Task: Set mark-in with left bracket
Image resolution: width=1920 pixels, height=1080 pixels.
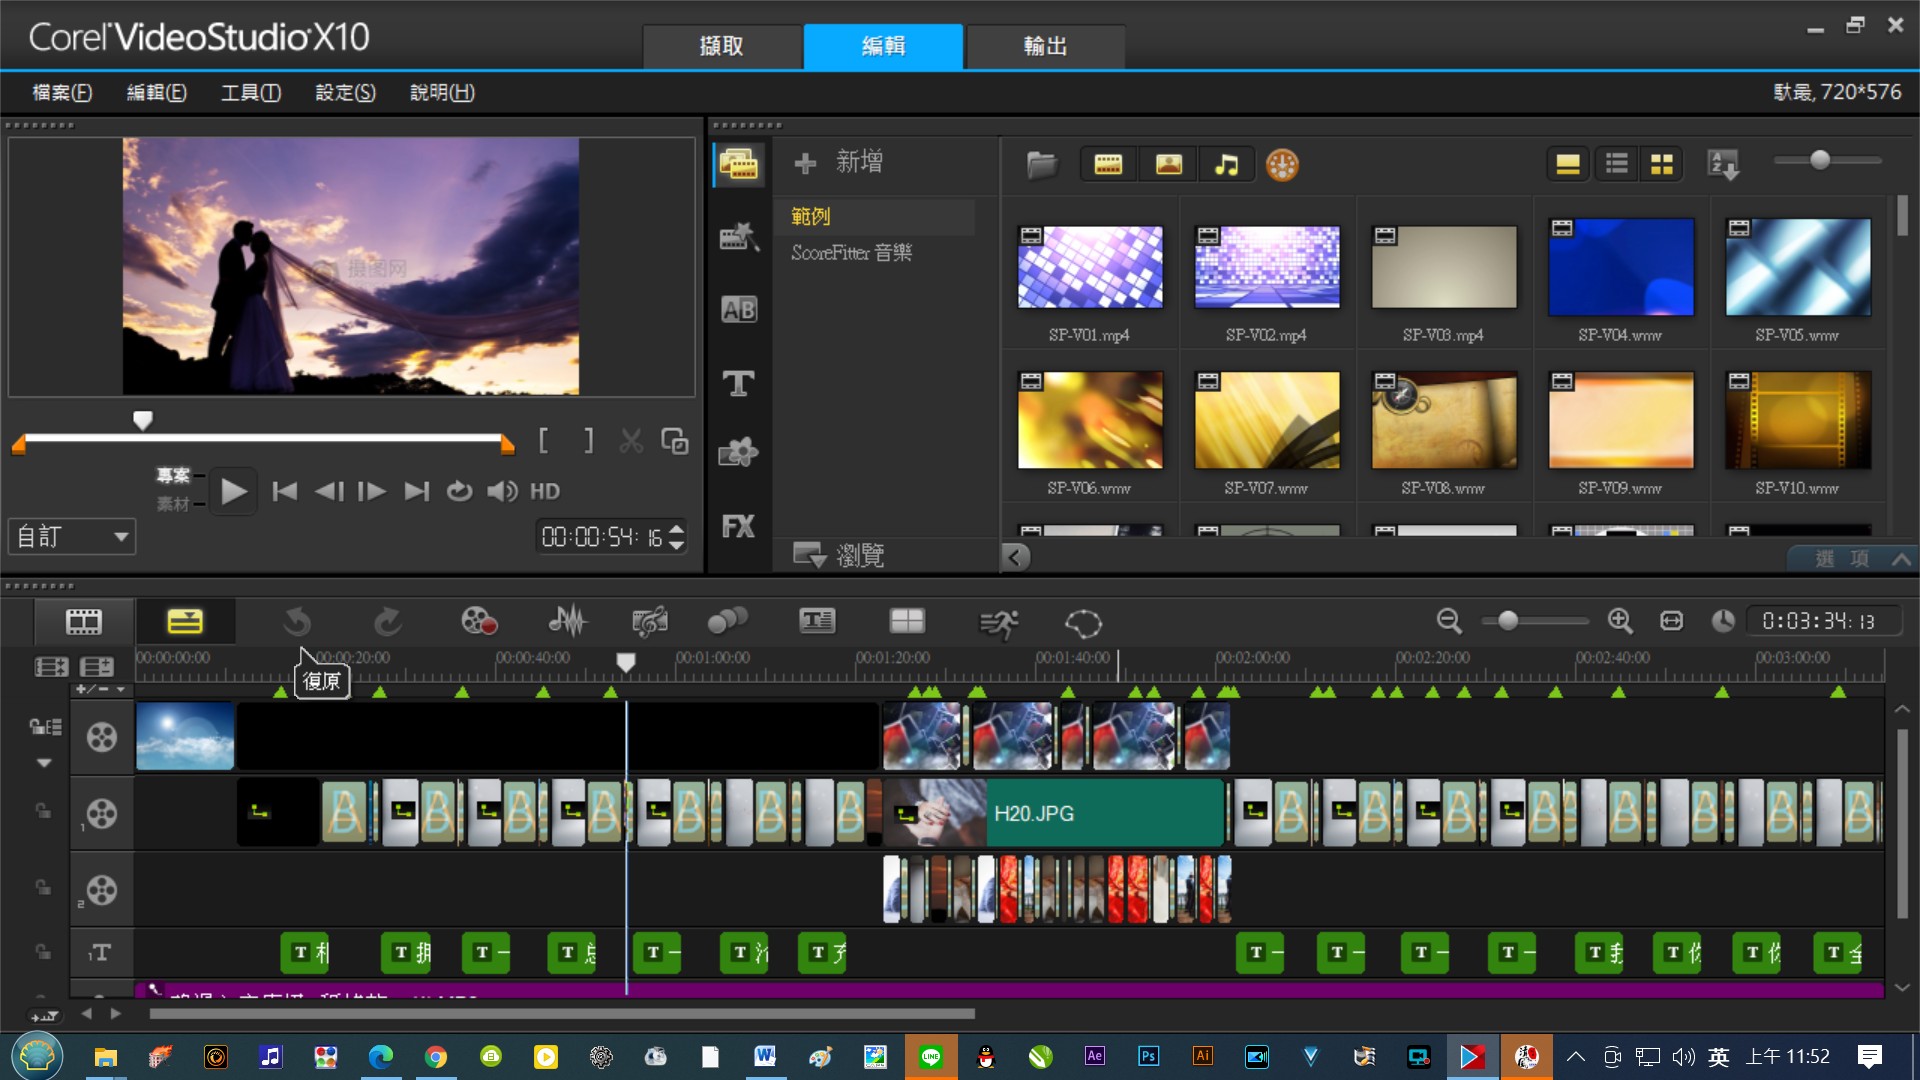Action: [544, 441]
